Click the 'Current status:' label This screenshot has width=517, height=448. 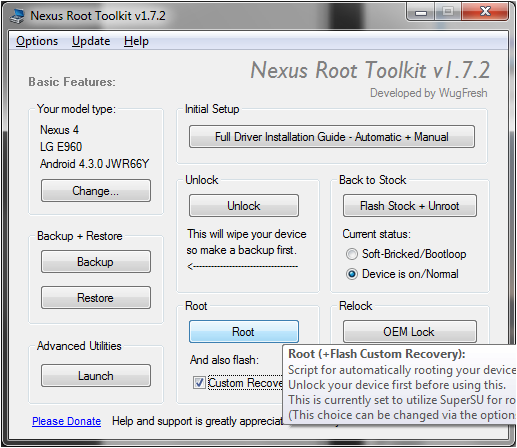click(x=377, y=234)
